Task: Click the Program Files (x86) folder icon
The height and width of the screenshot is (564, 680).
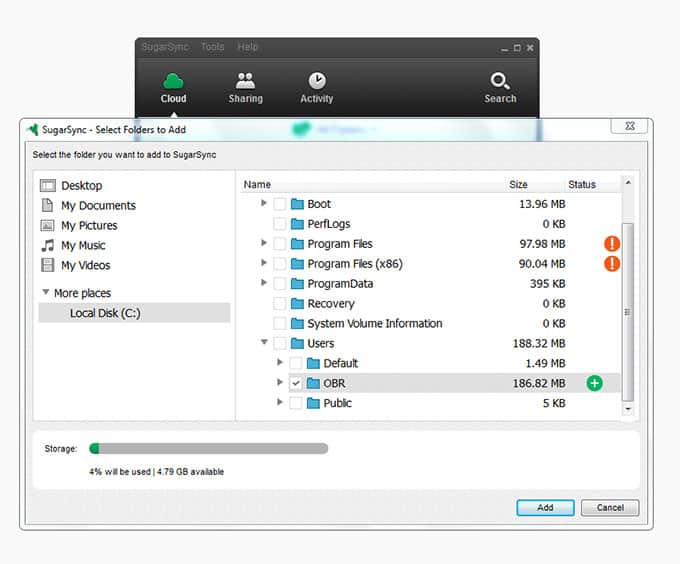Action: [x=297, y=264]
